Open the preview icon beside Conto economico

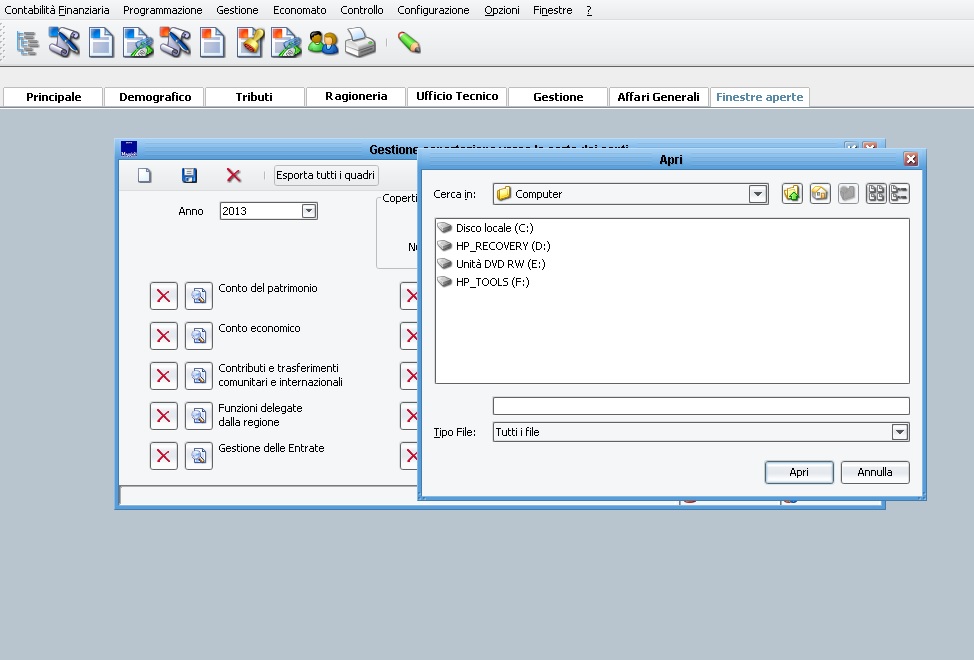pos(199,336)
